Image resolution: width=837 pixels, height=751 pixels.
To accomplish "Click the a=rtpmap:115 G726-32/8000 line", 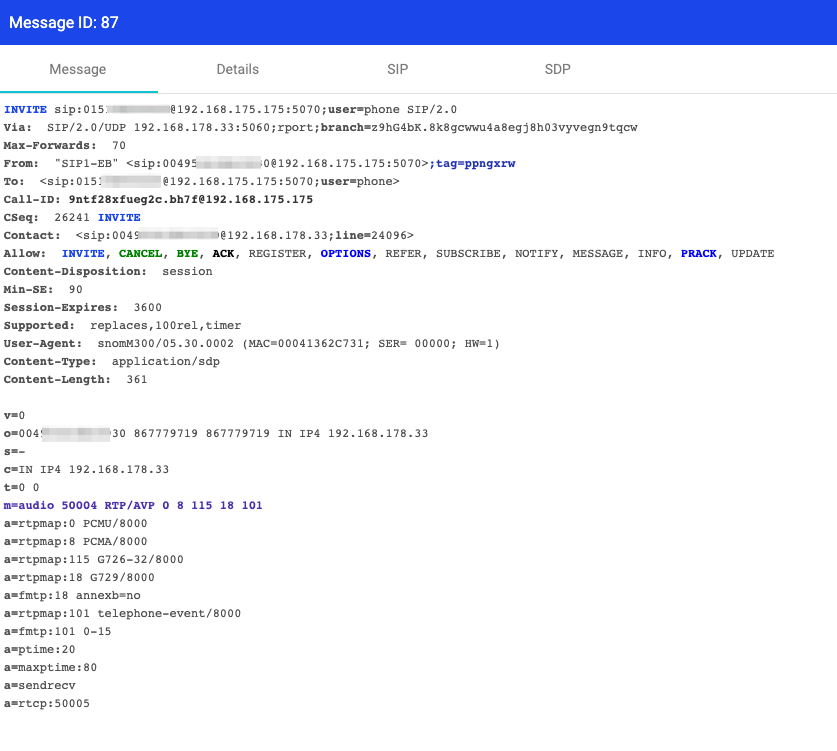I will click(94, 560).
